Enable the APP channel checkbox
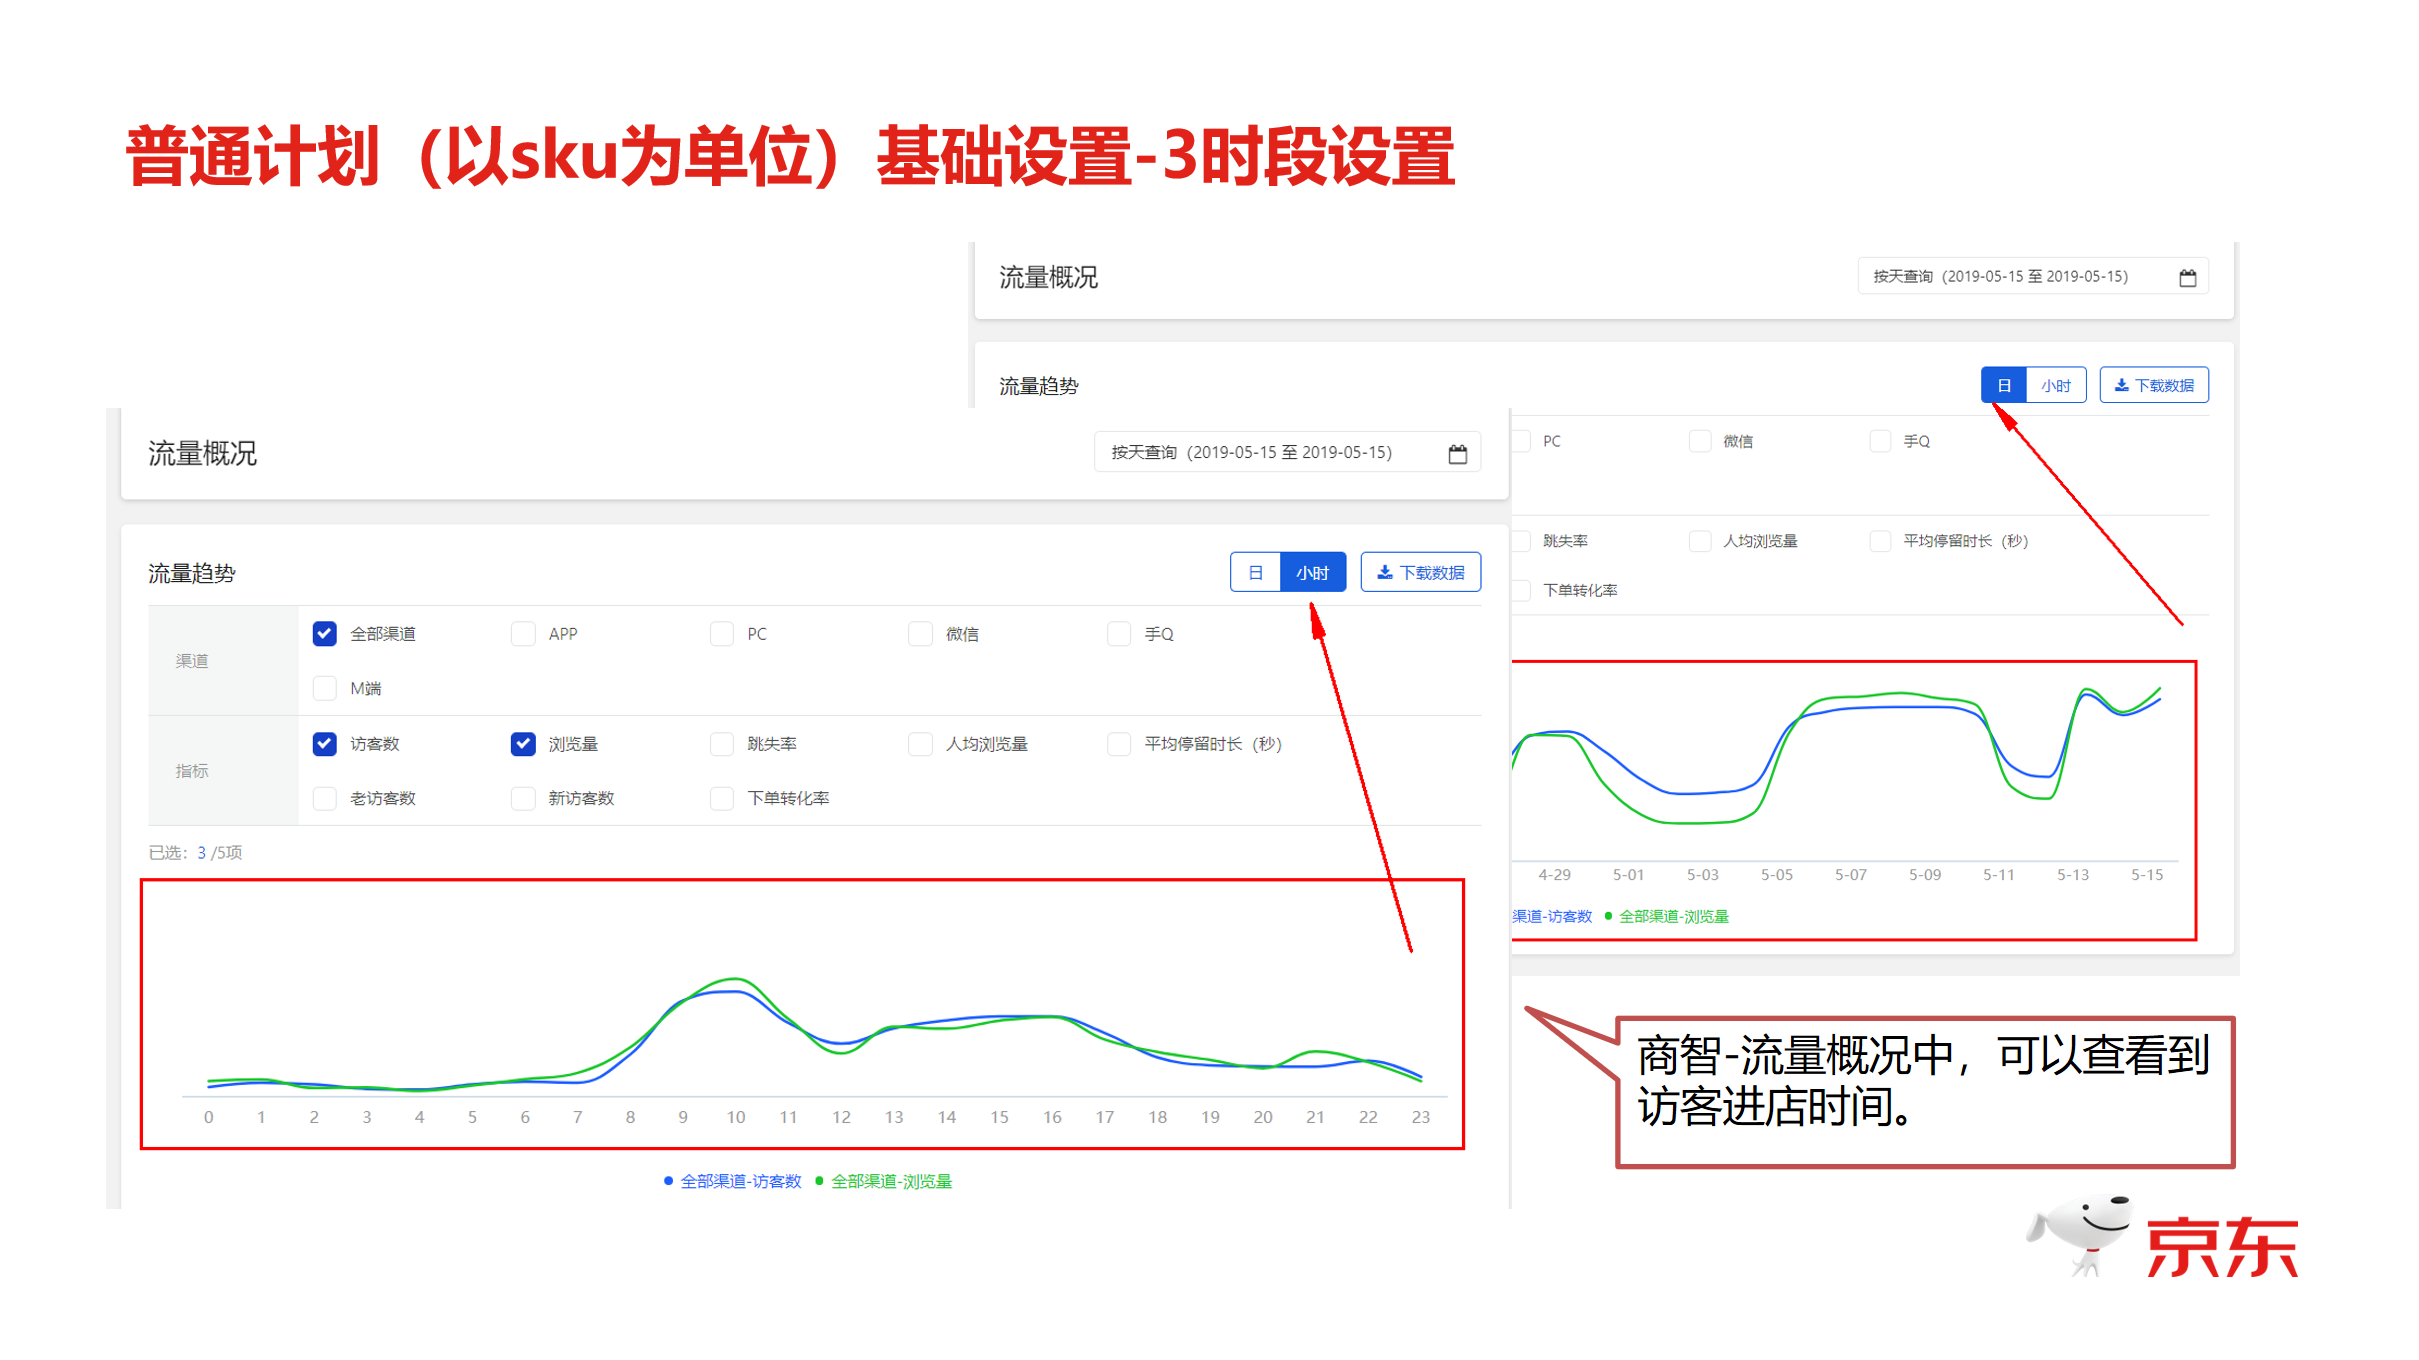This screenshot has width=2419, height=1360. click(522, 634)
